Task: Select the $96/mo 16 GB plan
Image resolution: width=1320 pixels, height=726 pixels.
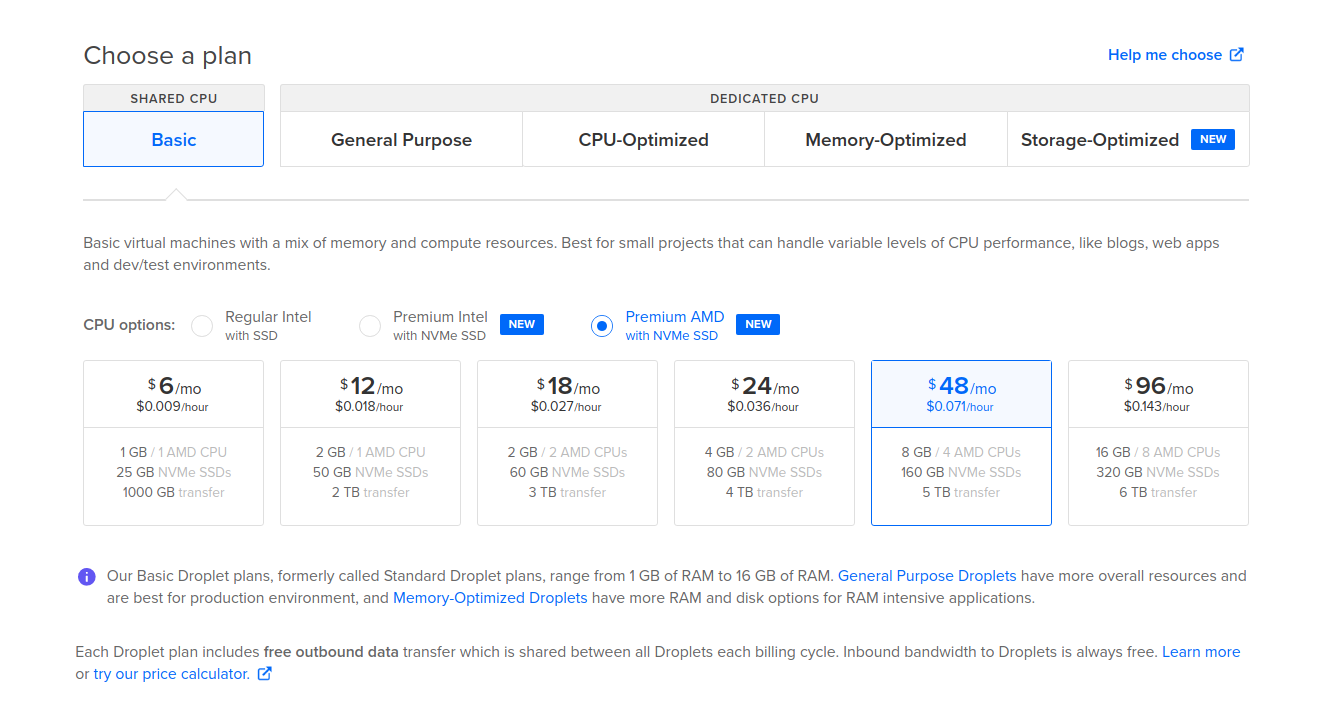Action: point(1158,442)
